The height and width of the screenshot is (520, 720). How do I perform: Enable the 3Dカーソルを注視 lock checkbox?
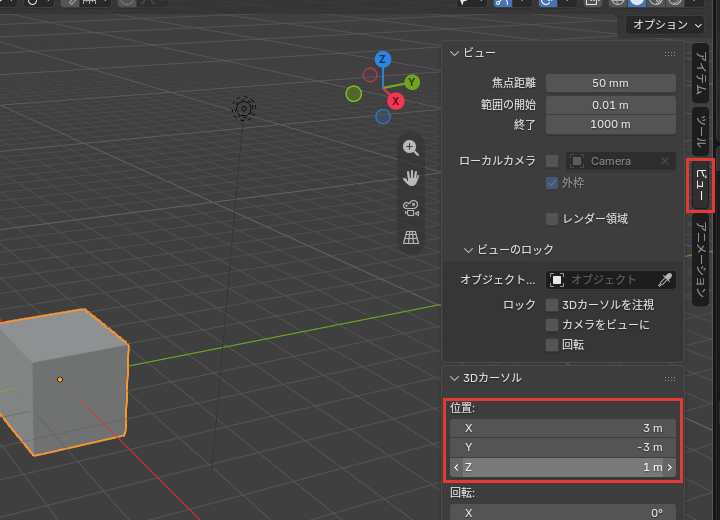click(x=552, y=305)
